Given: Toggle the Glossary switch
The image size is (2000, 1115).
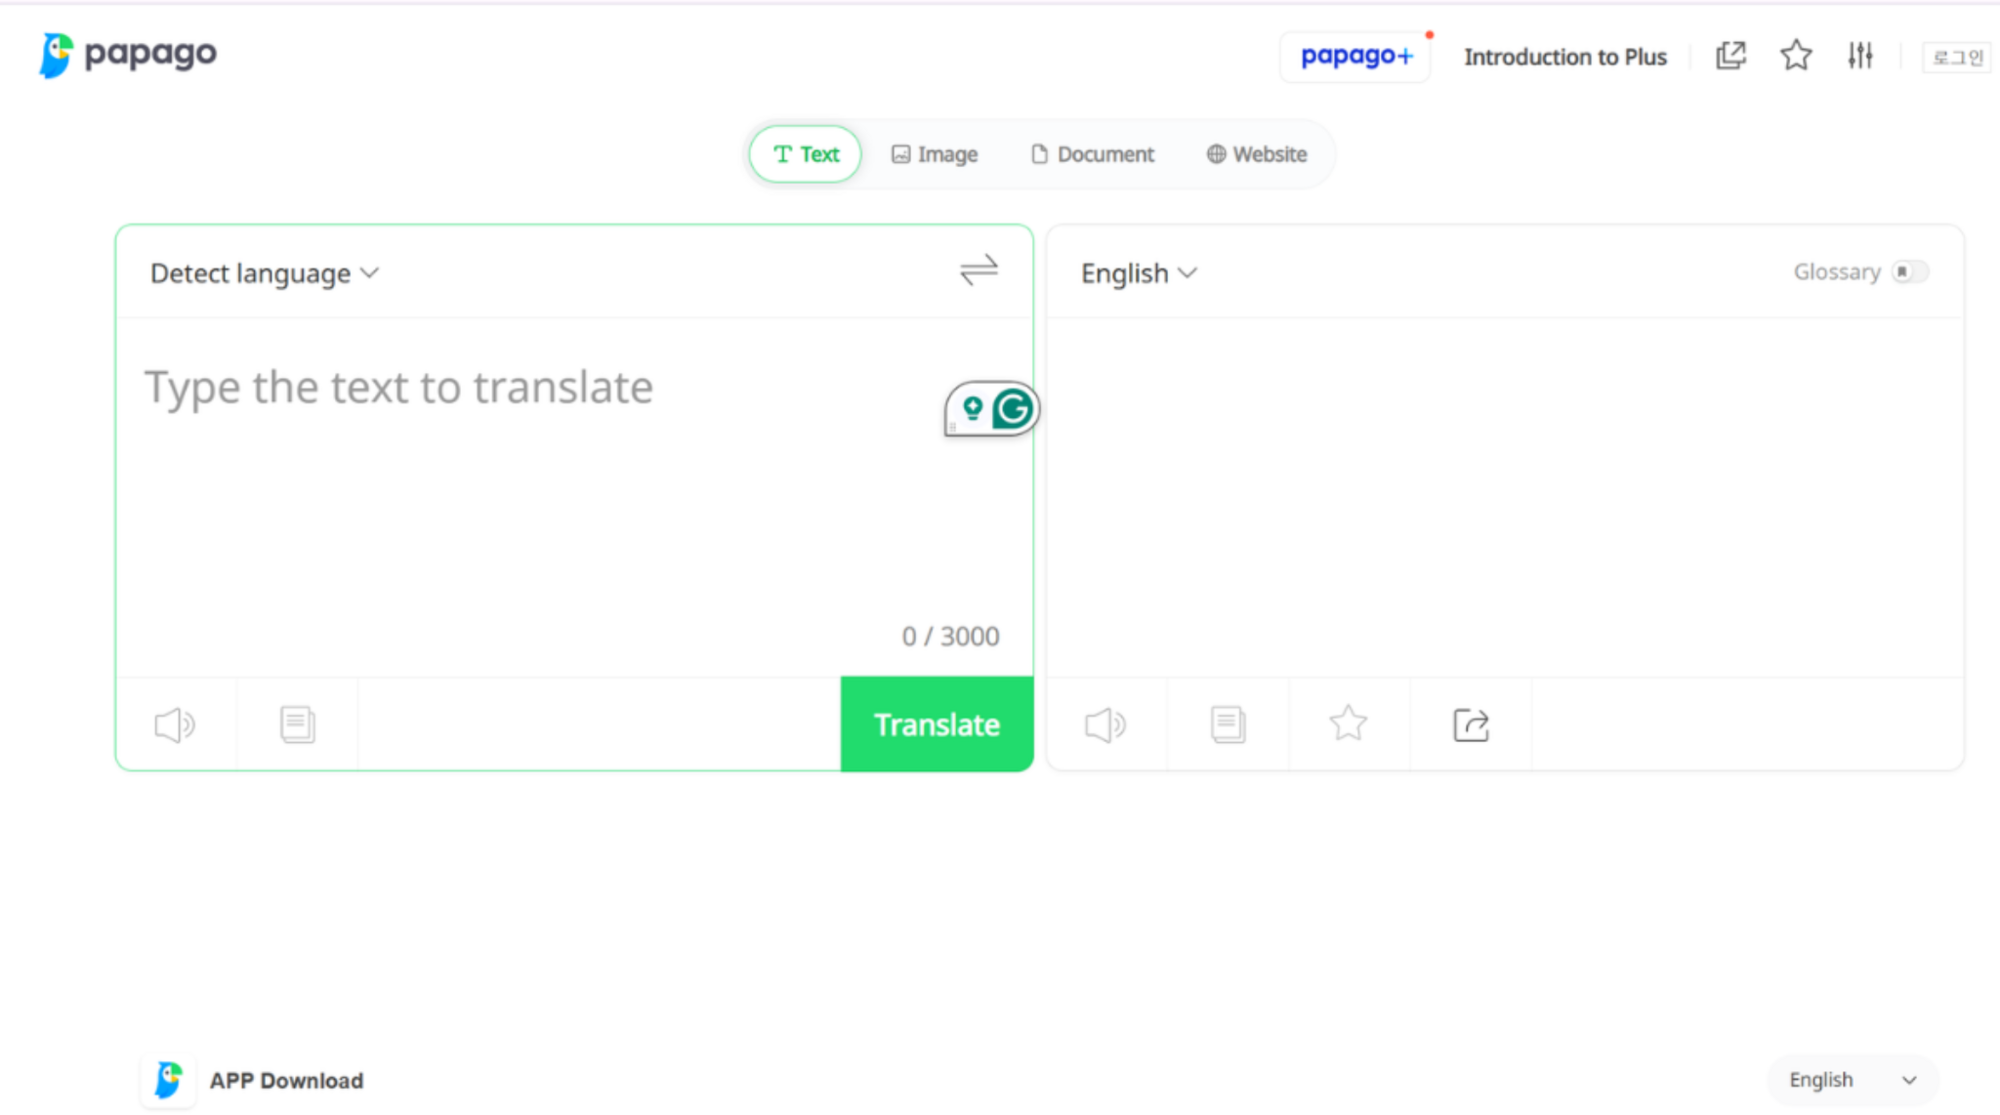Looking at the screenshot, I should (1913, 271).
